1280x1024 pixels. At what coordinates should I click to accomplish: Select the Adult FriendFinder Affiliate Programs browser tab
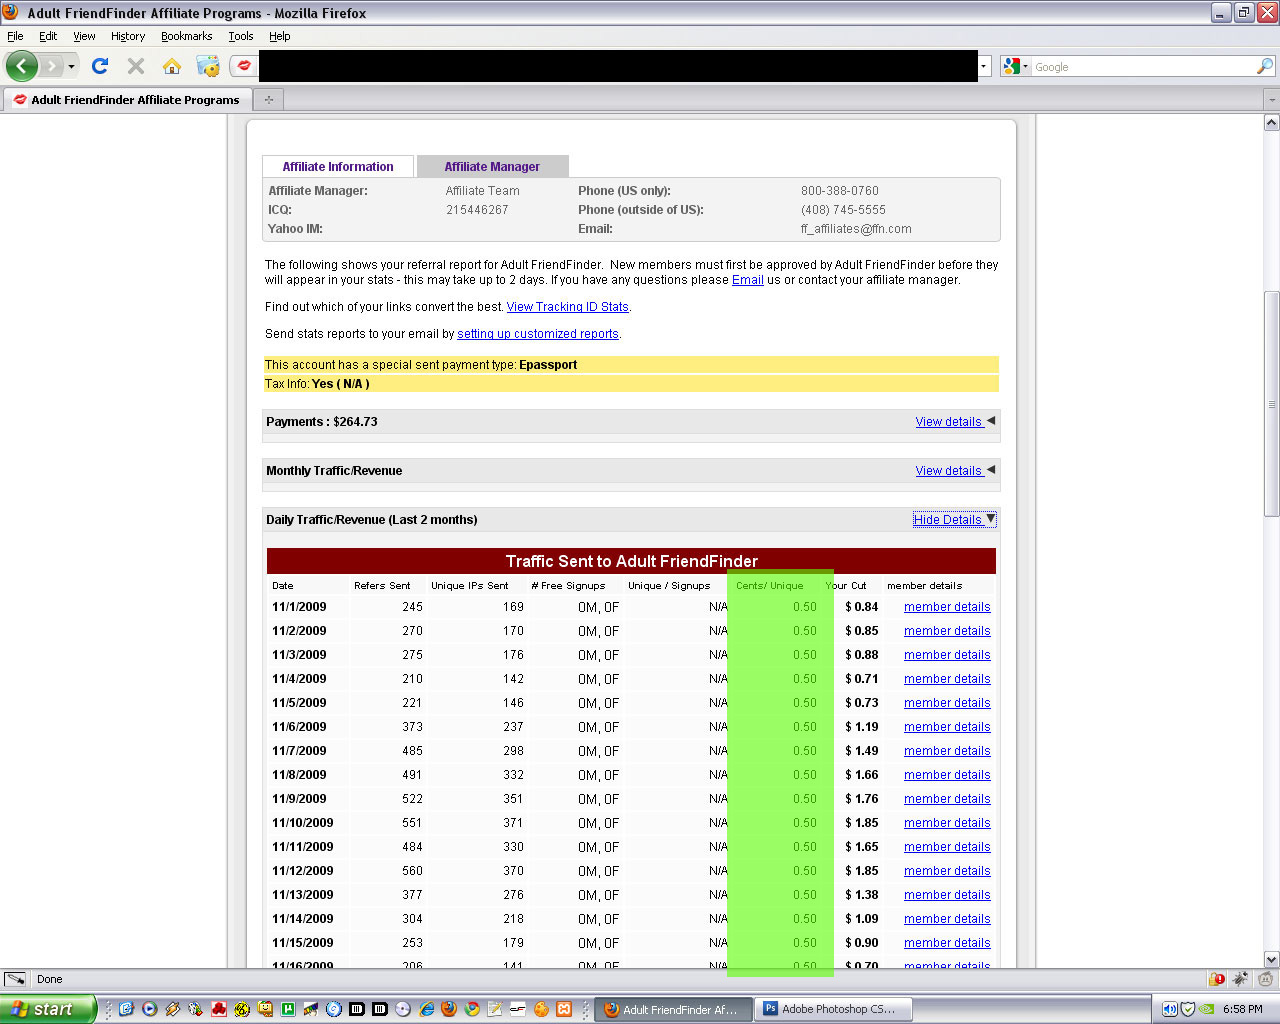point(126,99)
